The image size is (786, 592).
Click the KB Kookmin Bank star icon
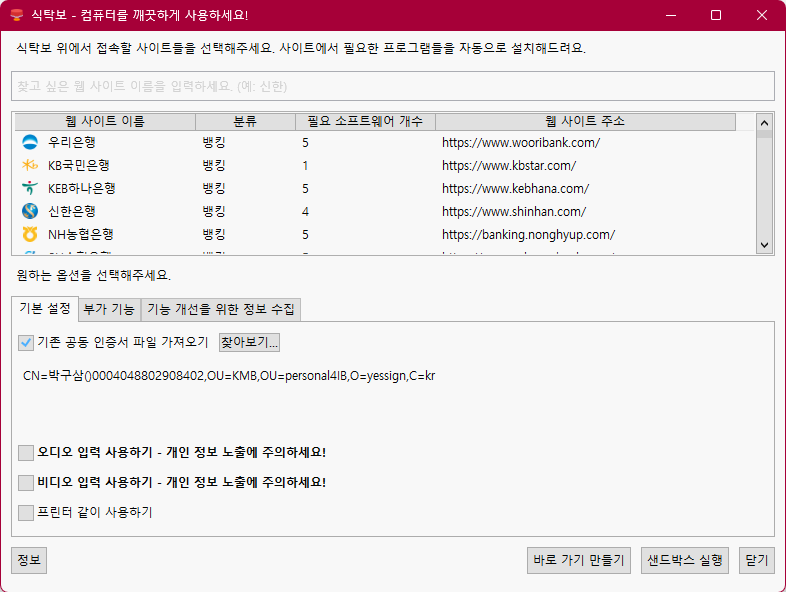(x=30, y=165)
